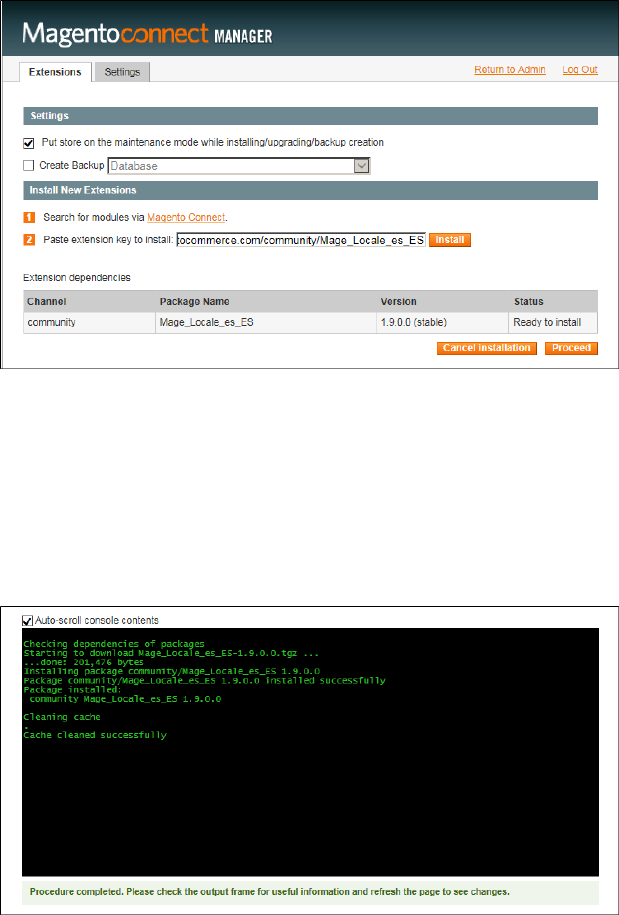Select the Mage_Locale_es_ES package name cell
The image size is (619, 915).
tap(266, 322)
